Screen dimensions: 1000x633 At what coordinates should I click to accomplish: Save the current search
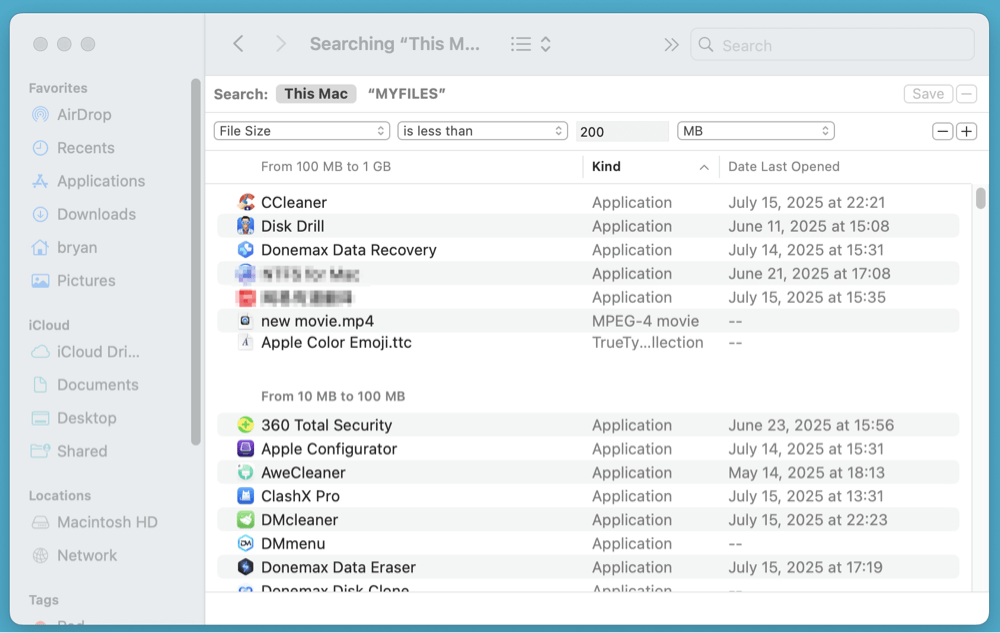click(928, 93)
